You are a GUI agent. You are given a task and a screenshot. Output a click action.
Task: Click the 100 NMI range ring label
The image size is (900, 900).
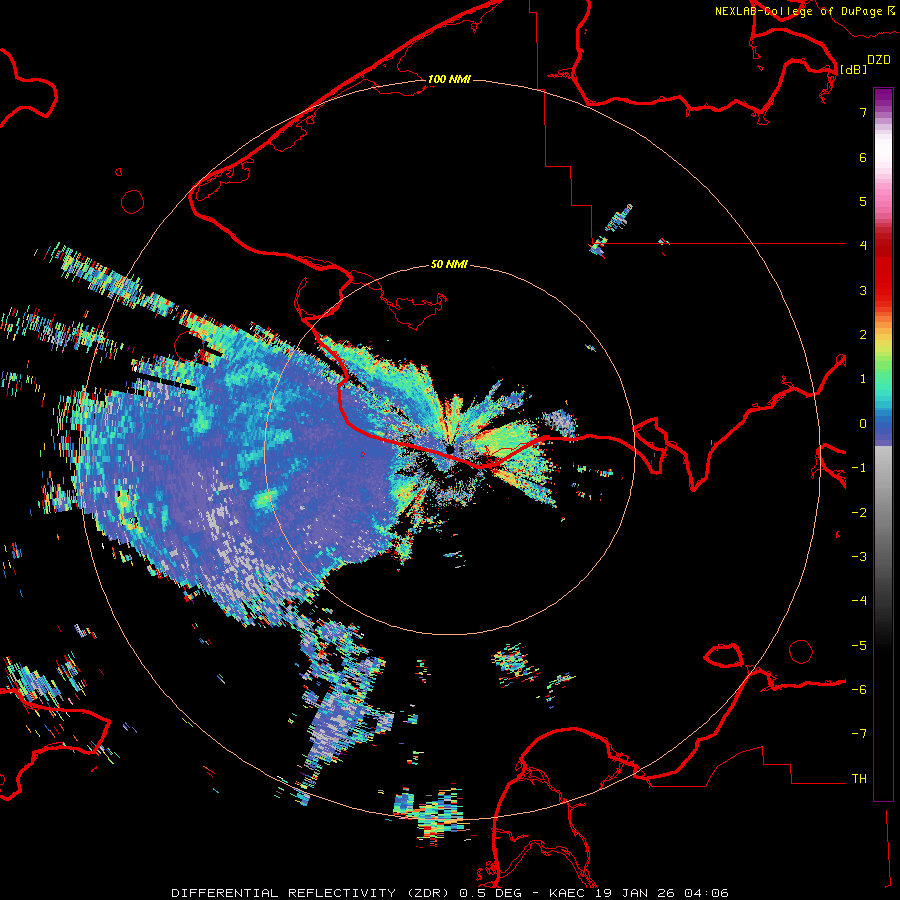click(x=449, y=79)
